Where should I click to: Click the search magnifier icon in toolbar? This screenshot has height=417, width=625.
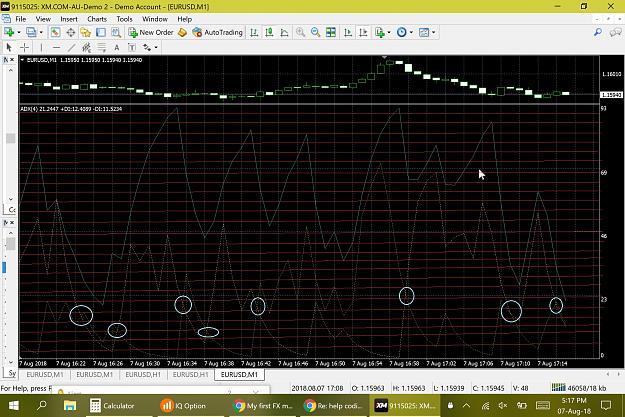(597, 32)
